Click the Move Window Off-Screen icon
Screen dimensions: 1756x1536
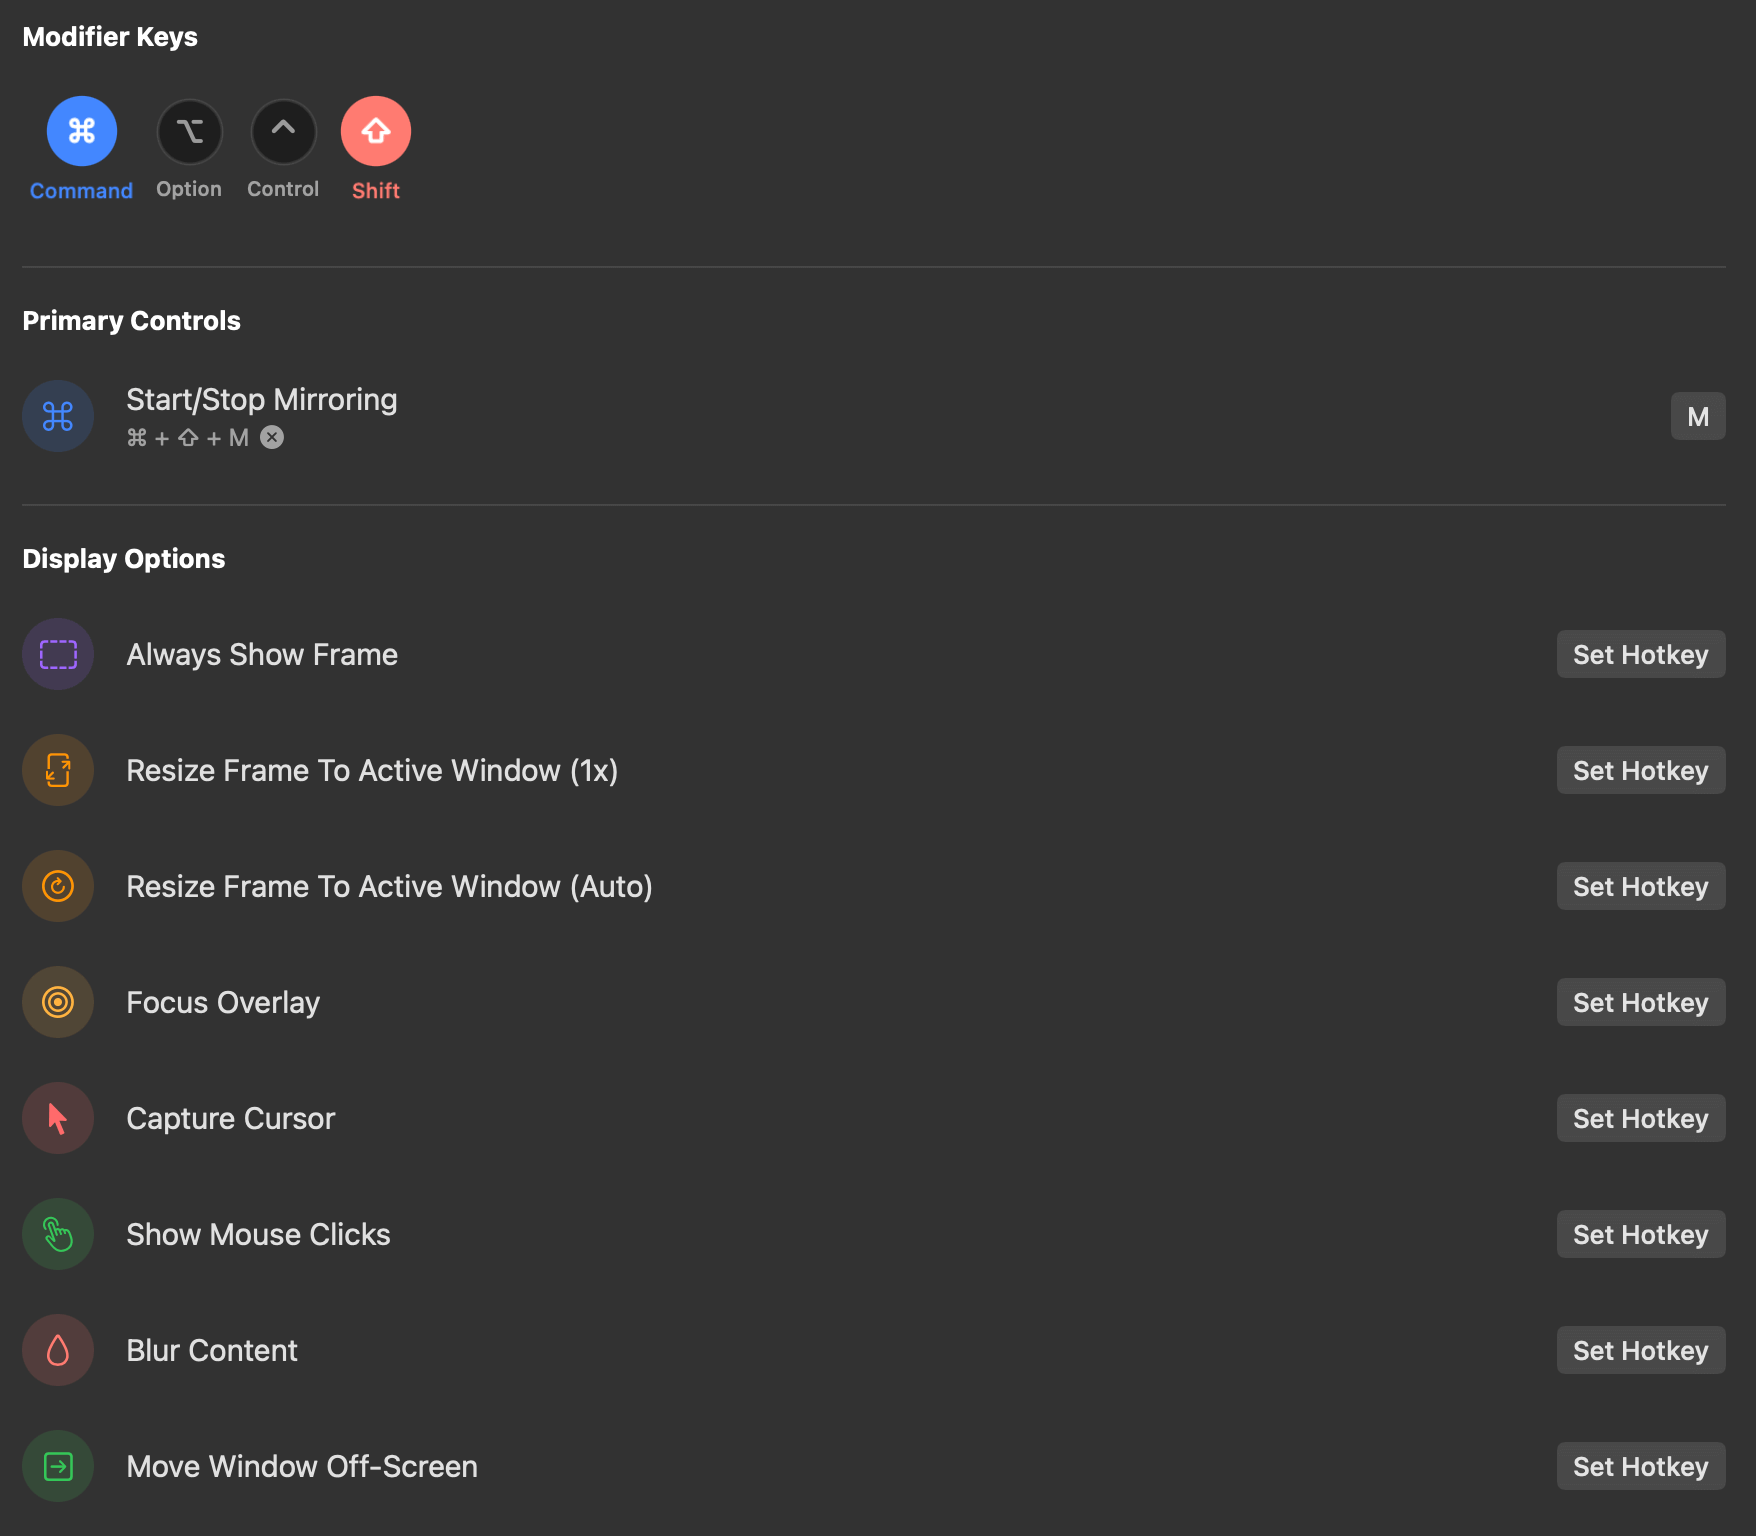58,1466
